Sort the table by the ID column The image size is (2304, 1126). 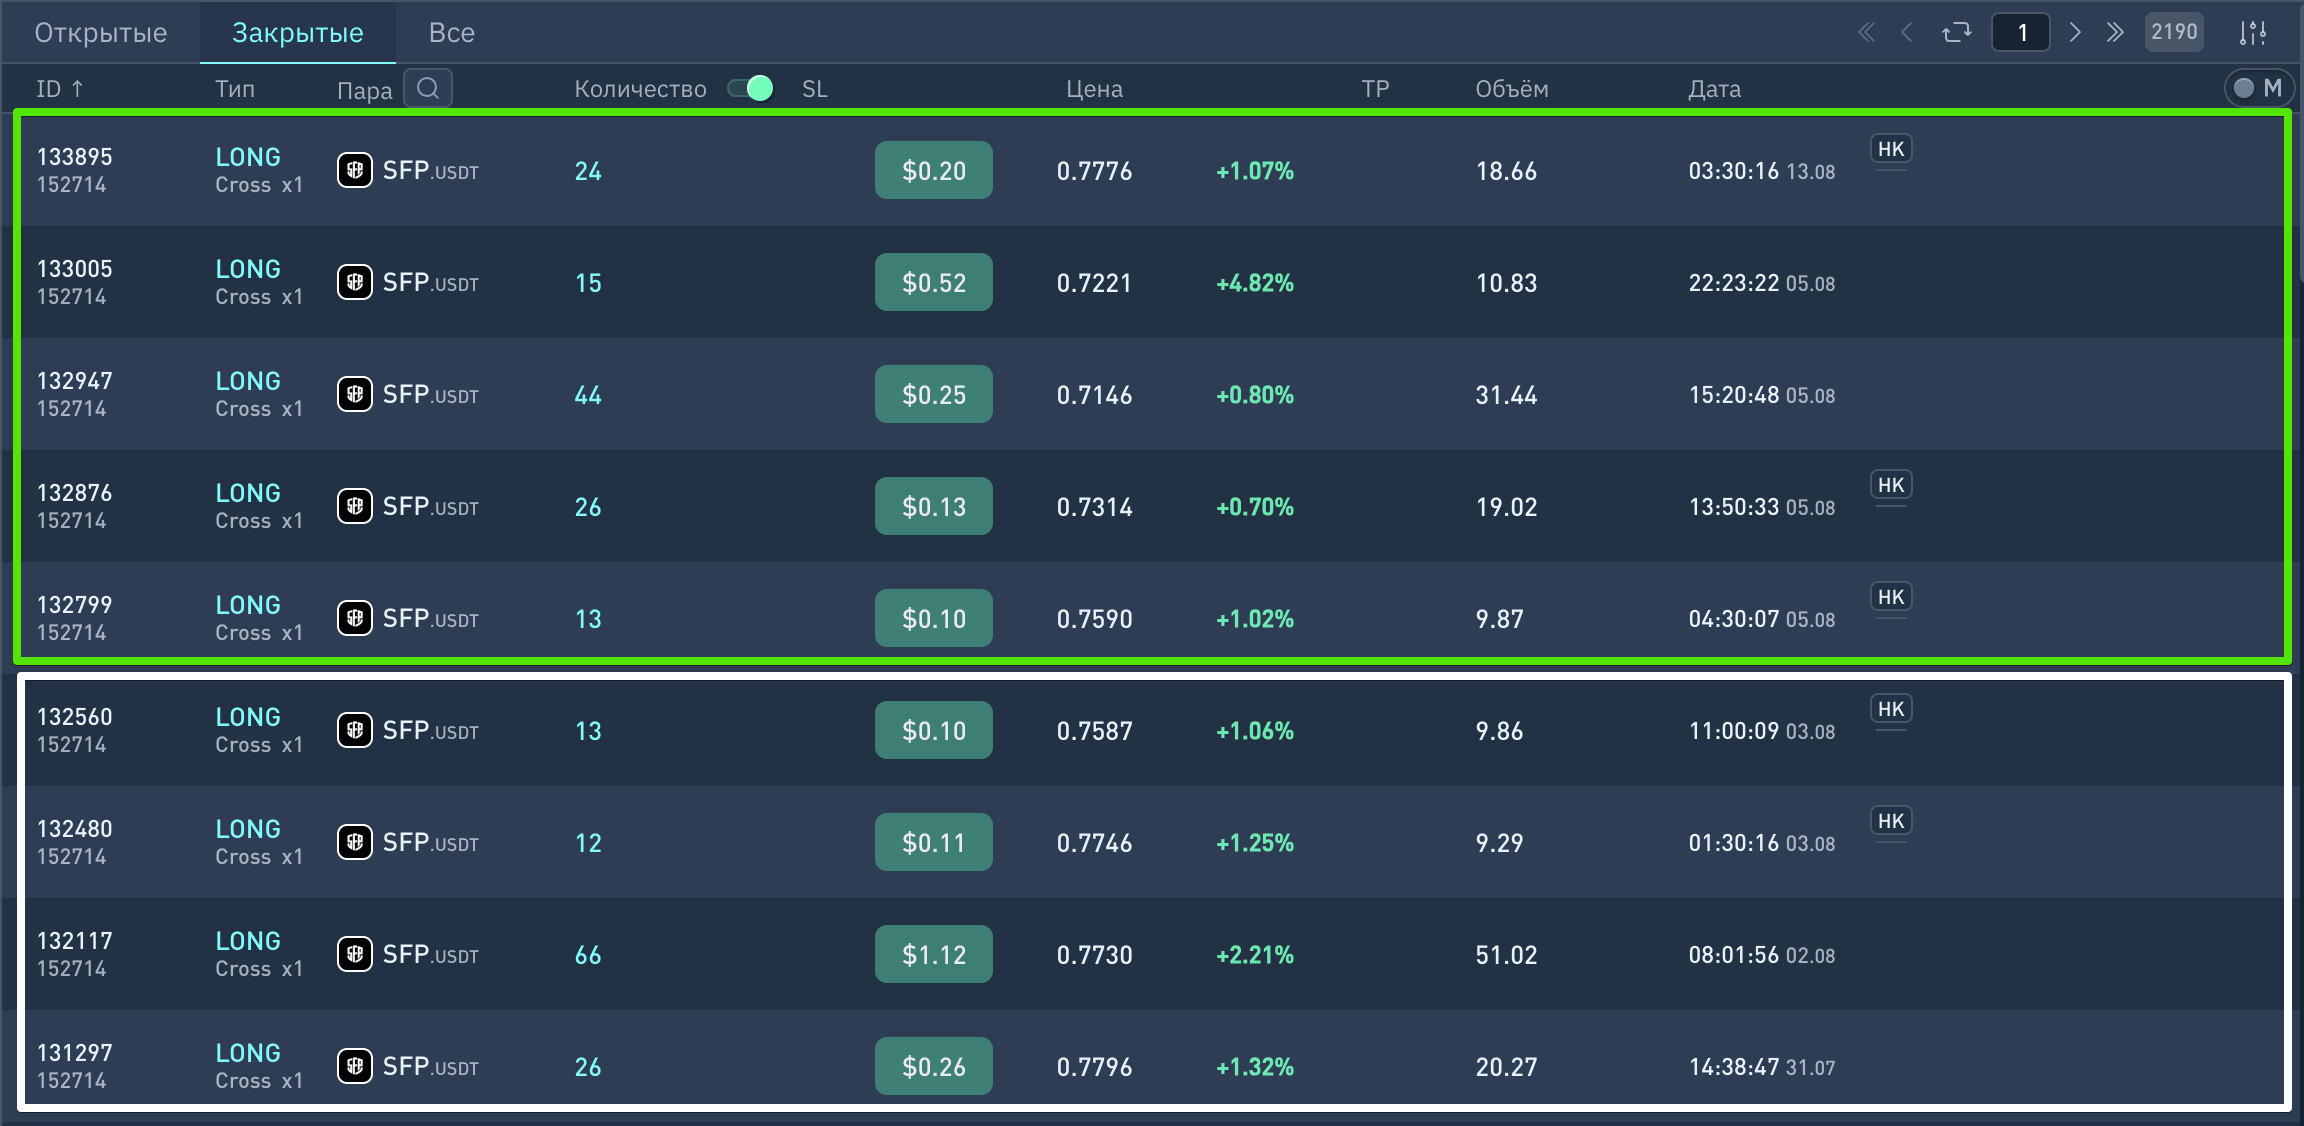click(x=59, y=89)
